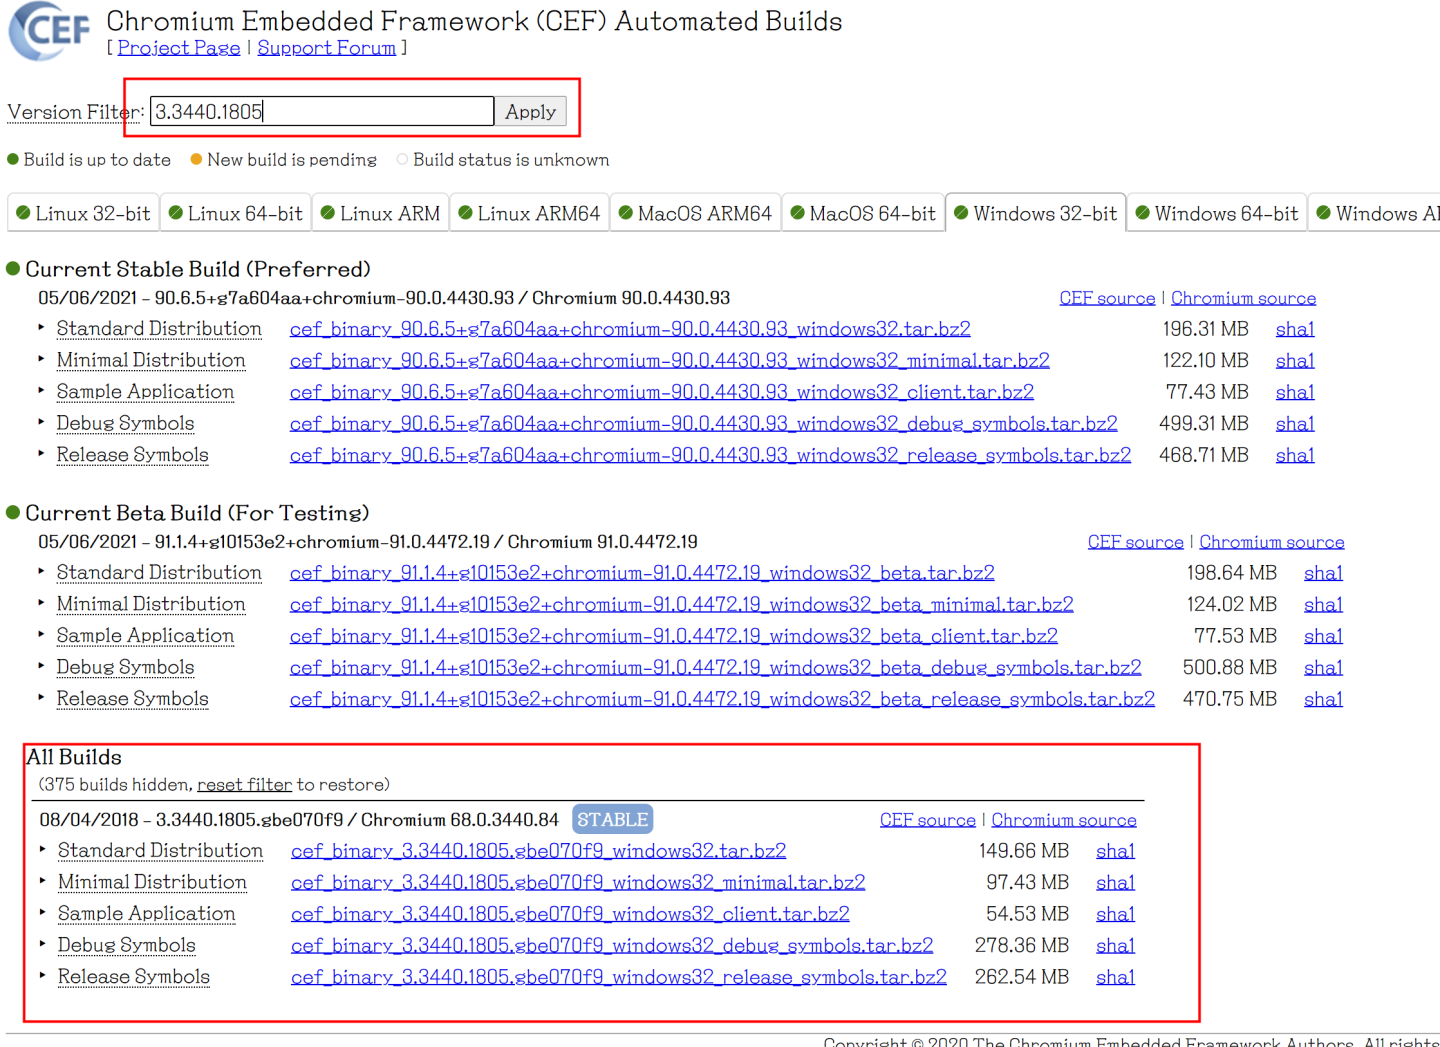Click 'Release Symbols' label under All Builds
1440x1047 pixels.
(x=134, y=977)
